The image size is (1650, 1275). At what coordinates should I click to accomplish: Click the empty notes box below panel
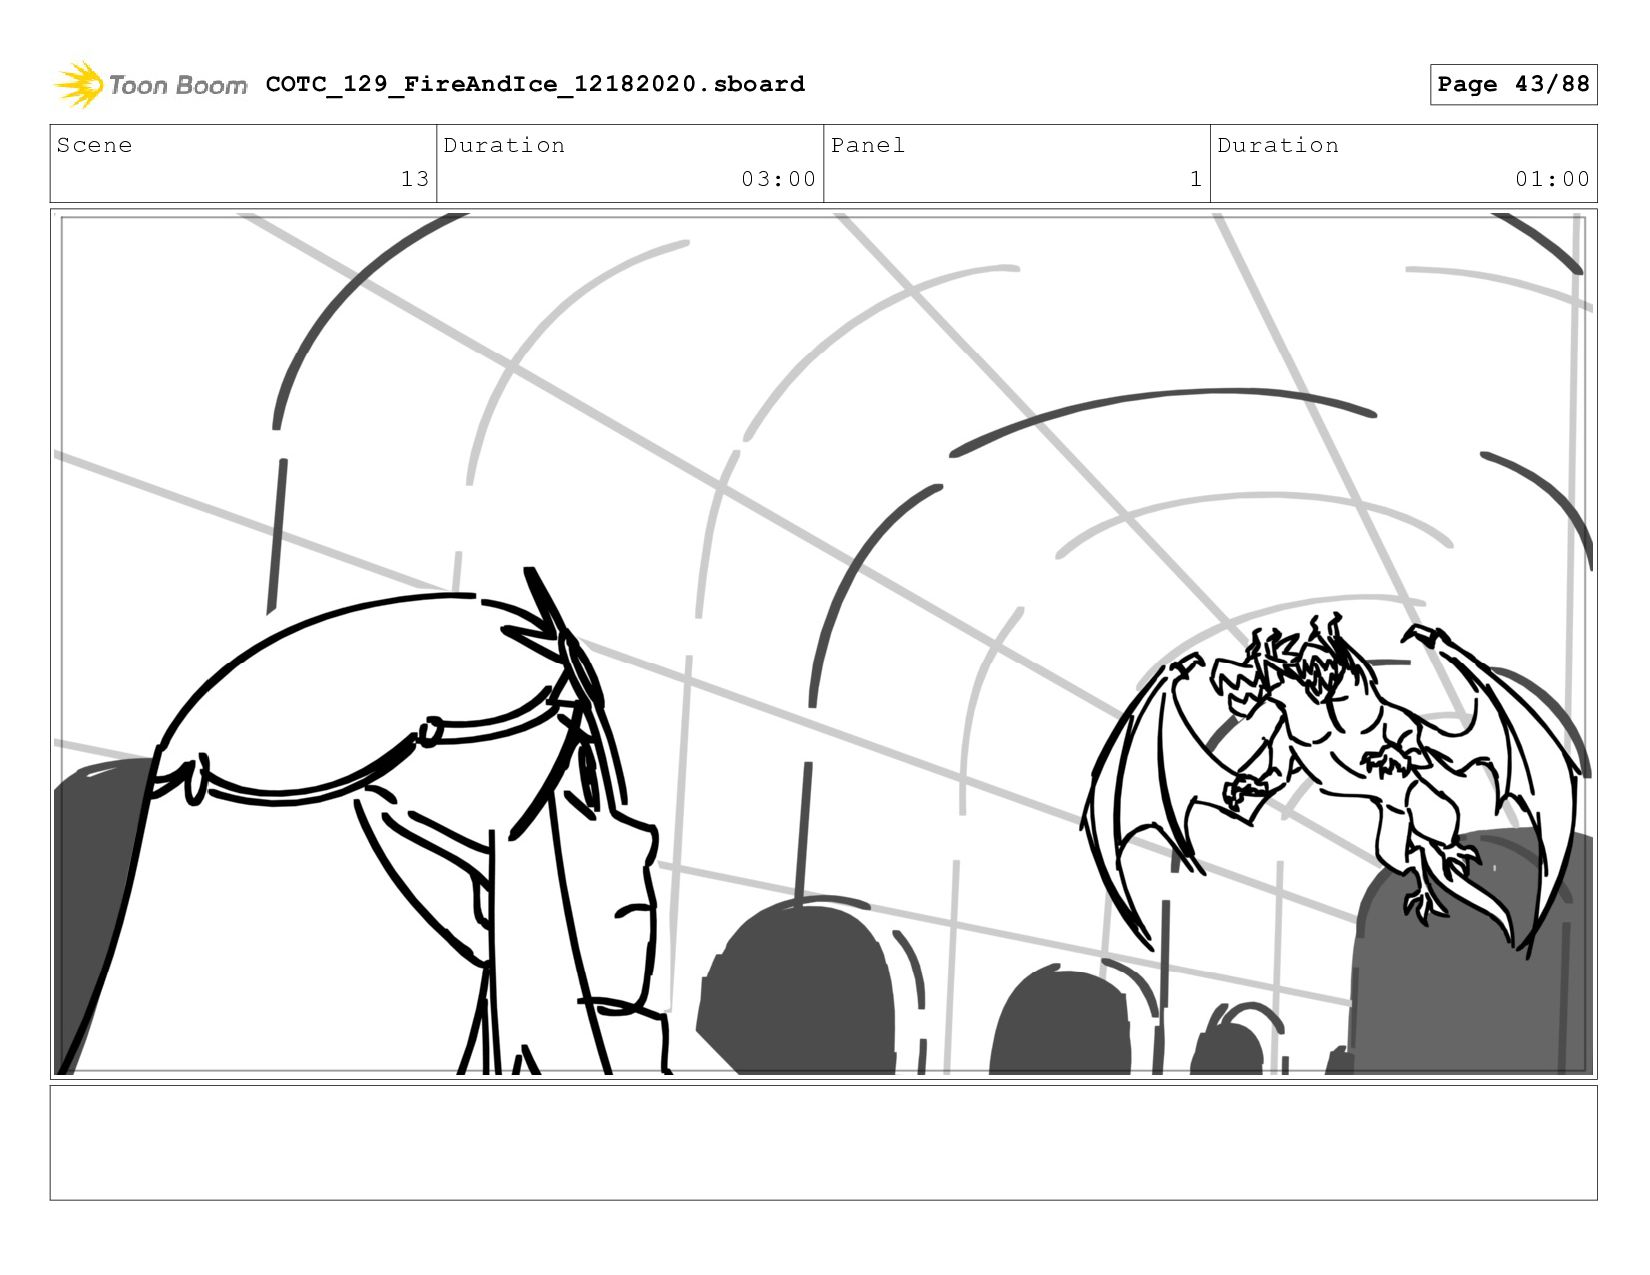[823, 1143]
